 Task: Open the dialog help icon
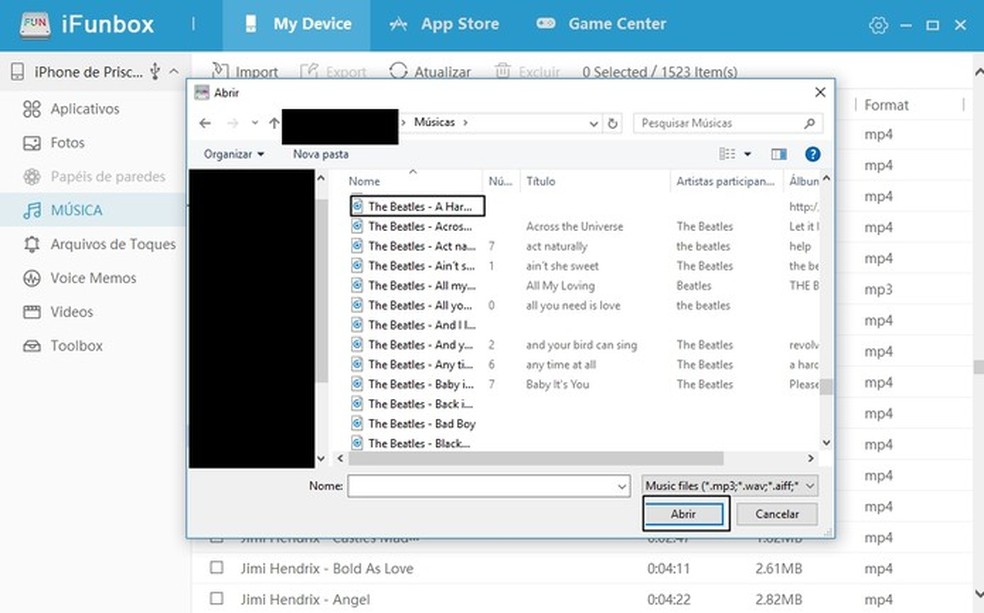click(x=812, y=154)
